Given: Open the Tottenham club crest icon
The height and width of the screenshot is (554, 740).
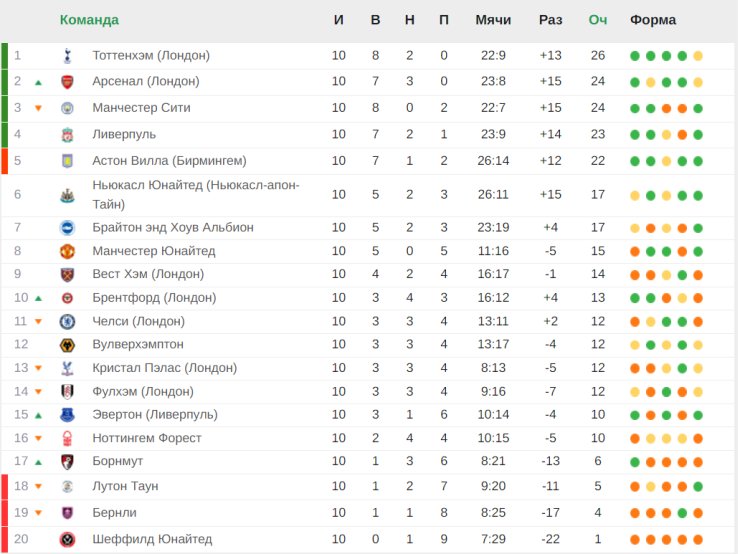Looking at the screenshot, I should pyautogui.click(x=67, y=56).
